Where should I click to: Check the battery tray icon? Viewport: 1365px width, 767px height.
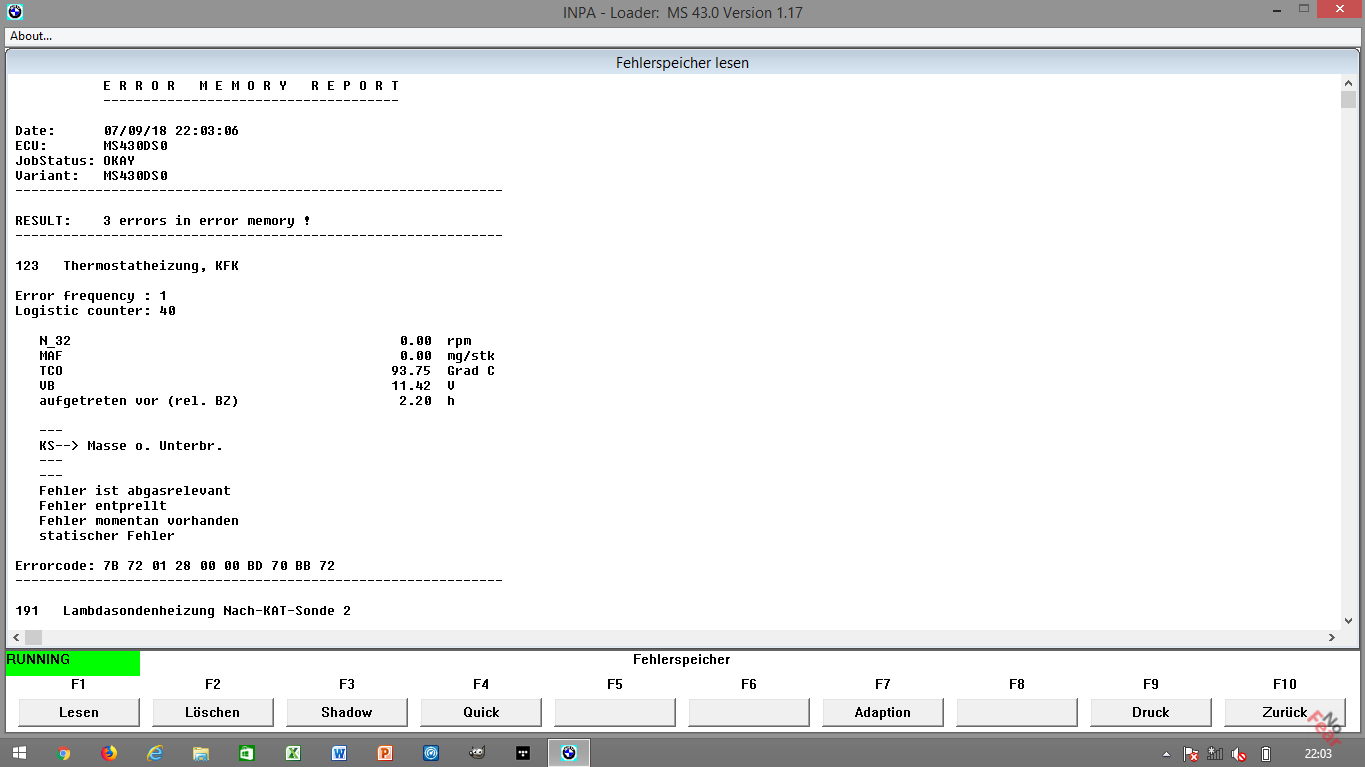point(1266,754)
